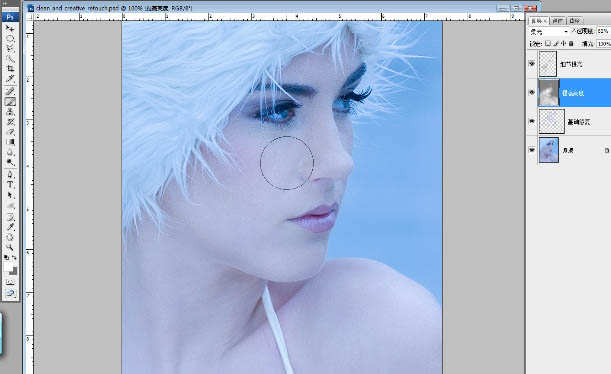Toggle lock position
Screen dimensions: 611x374
(x=564, y=44)
